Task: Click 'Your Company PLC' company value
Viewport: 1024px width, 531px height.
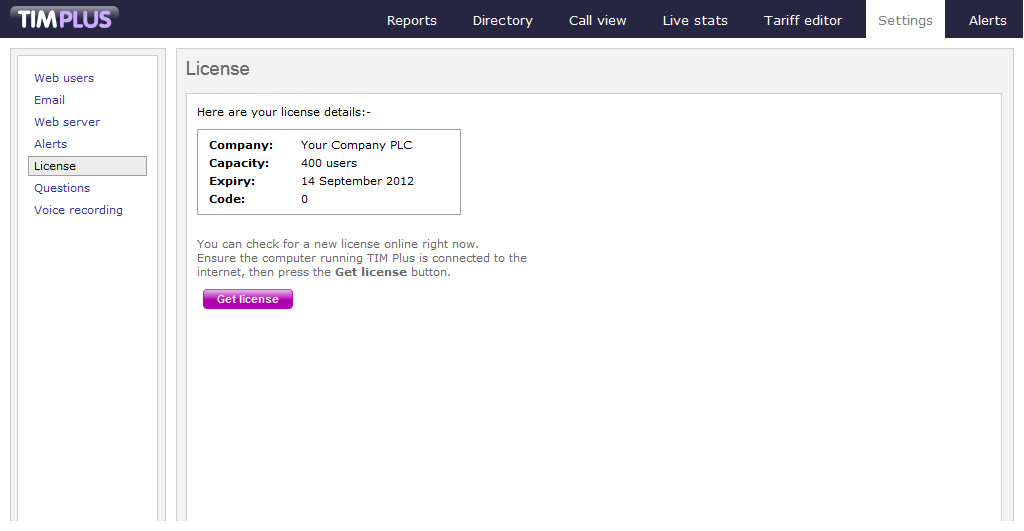Action: tap(357, 145)
